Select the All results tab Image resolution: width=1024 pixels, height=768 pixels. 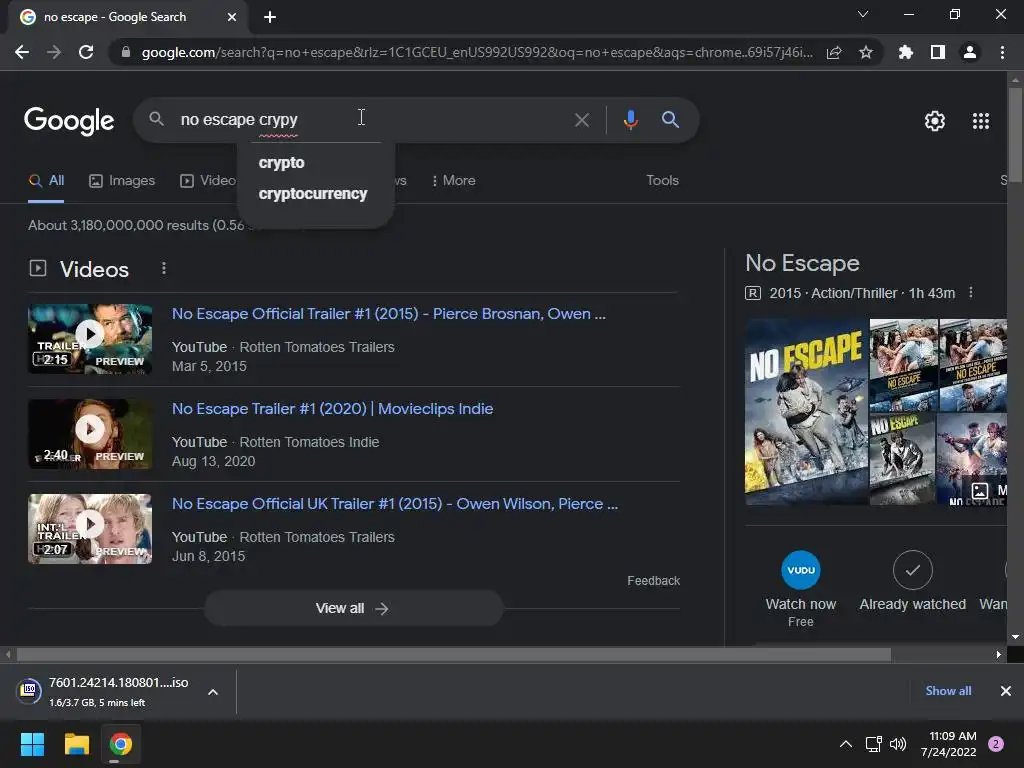(x=46, y=181)
